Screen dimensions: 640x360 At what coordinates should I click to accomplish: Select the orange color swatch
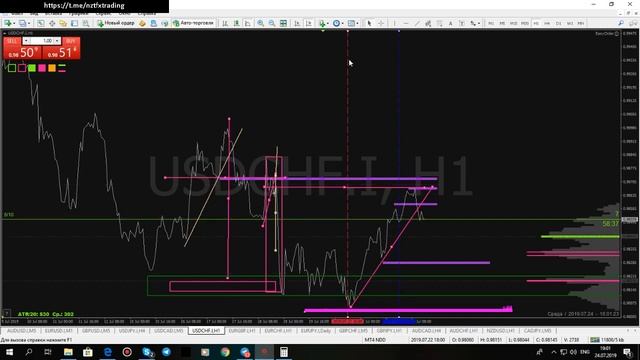click(52, 68)
